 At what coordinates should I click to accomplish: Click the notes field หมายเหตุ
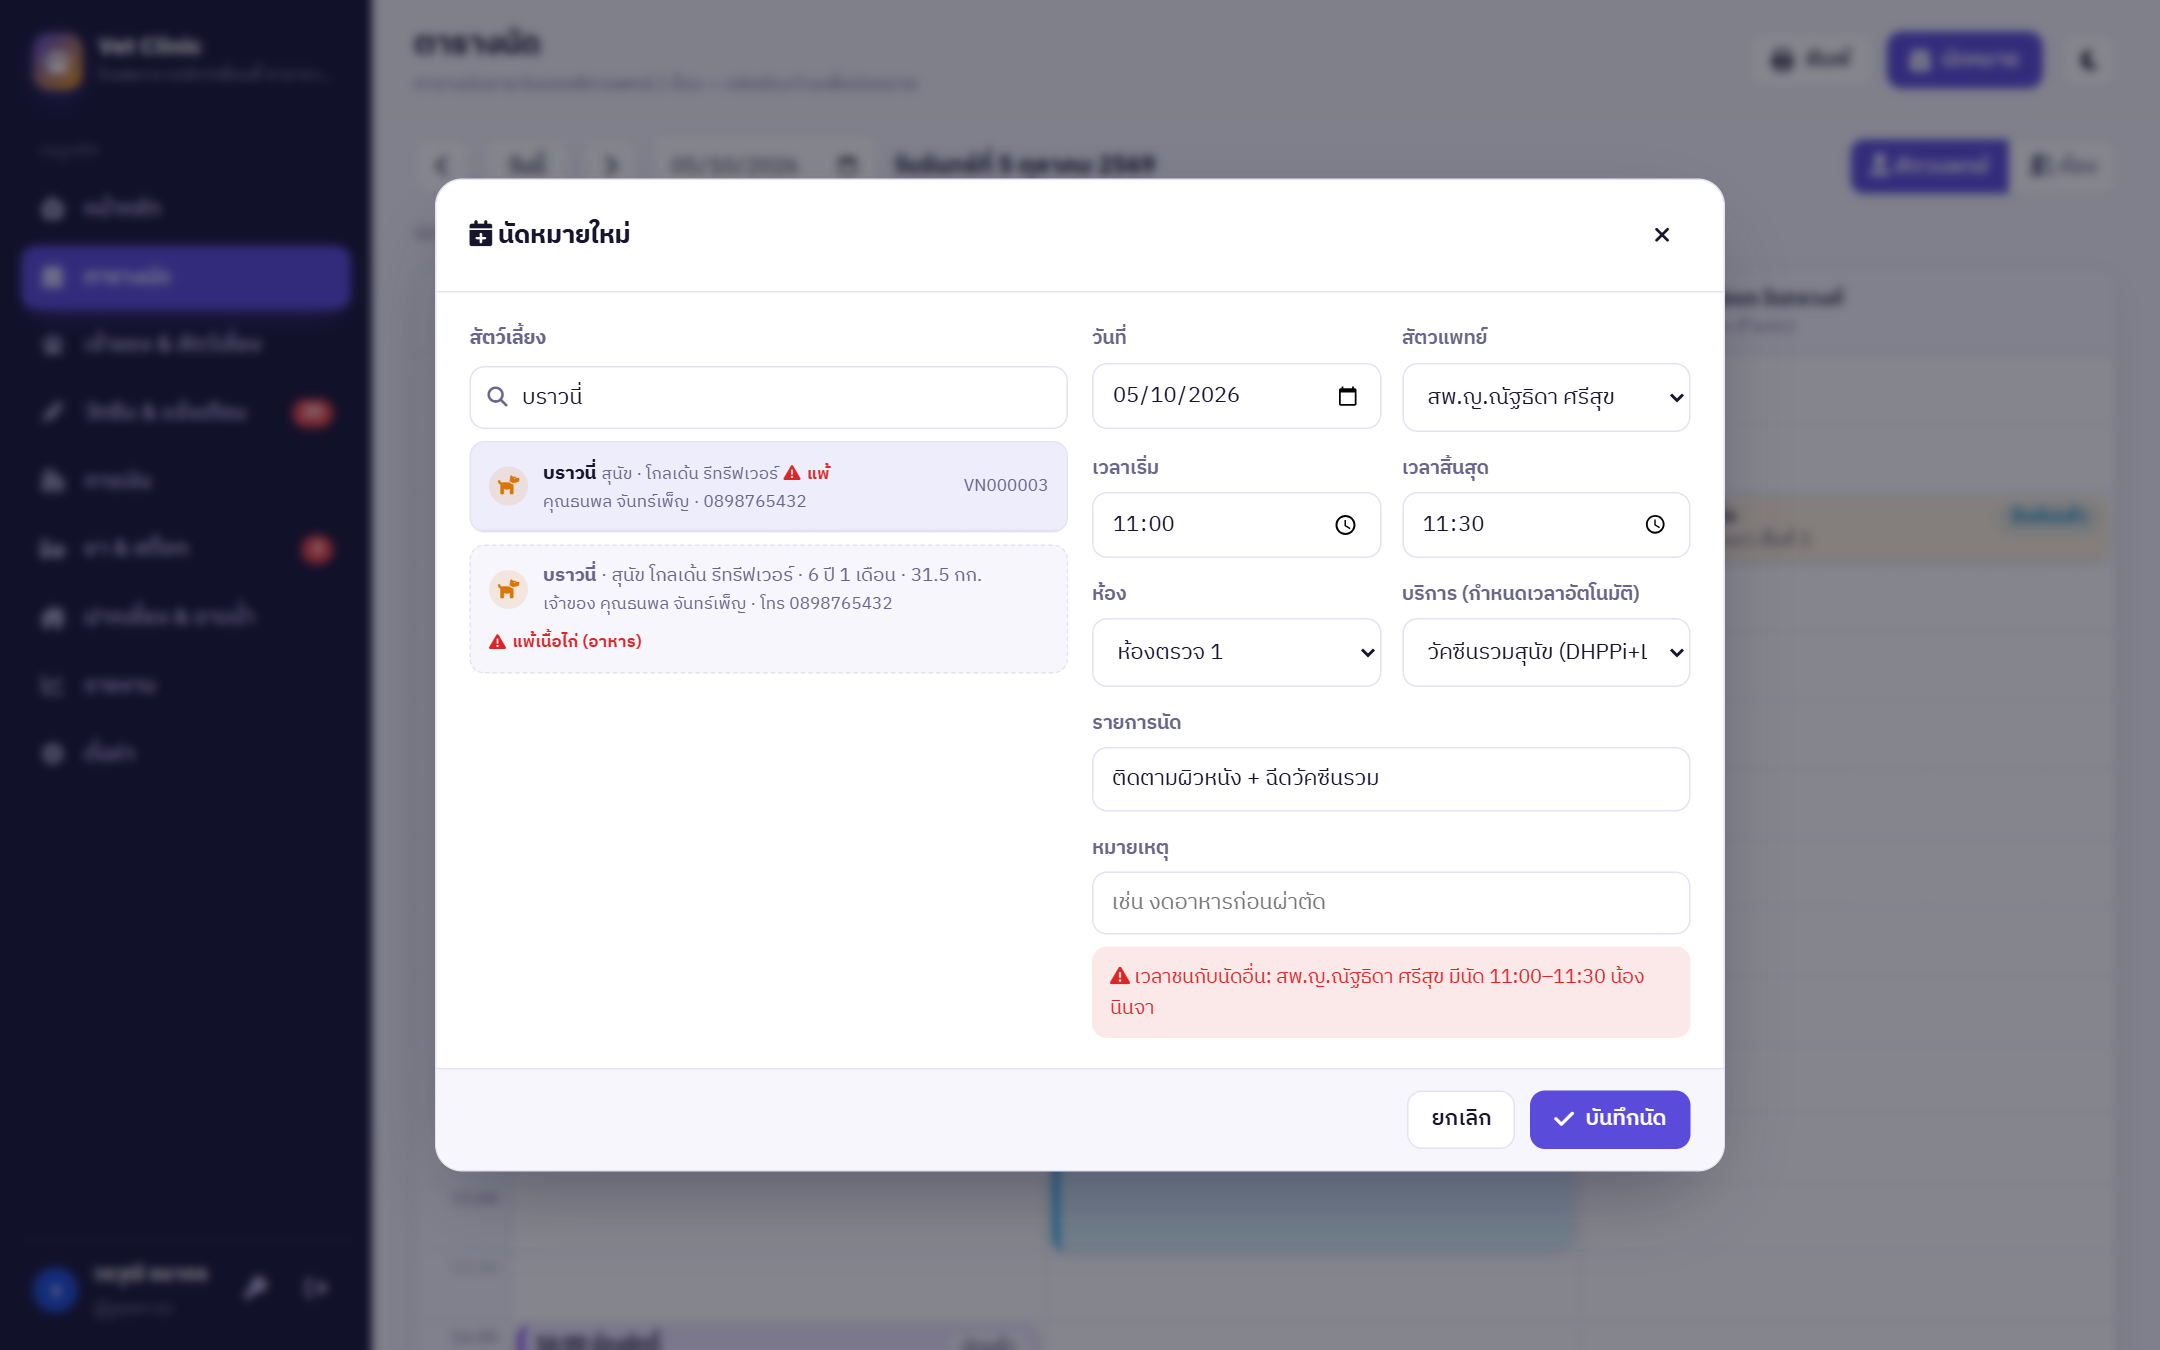[x=1391, y=903]
